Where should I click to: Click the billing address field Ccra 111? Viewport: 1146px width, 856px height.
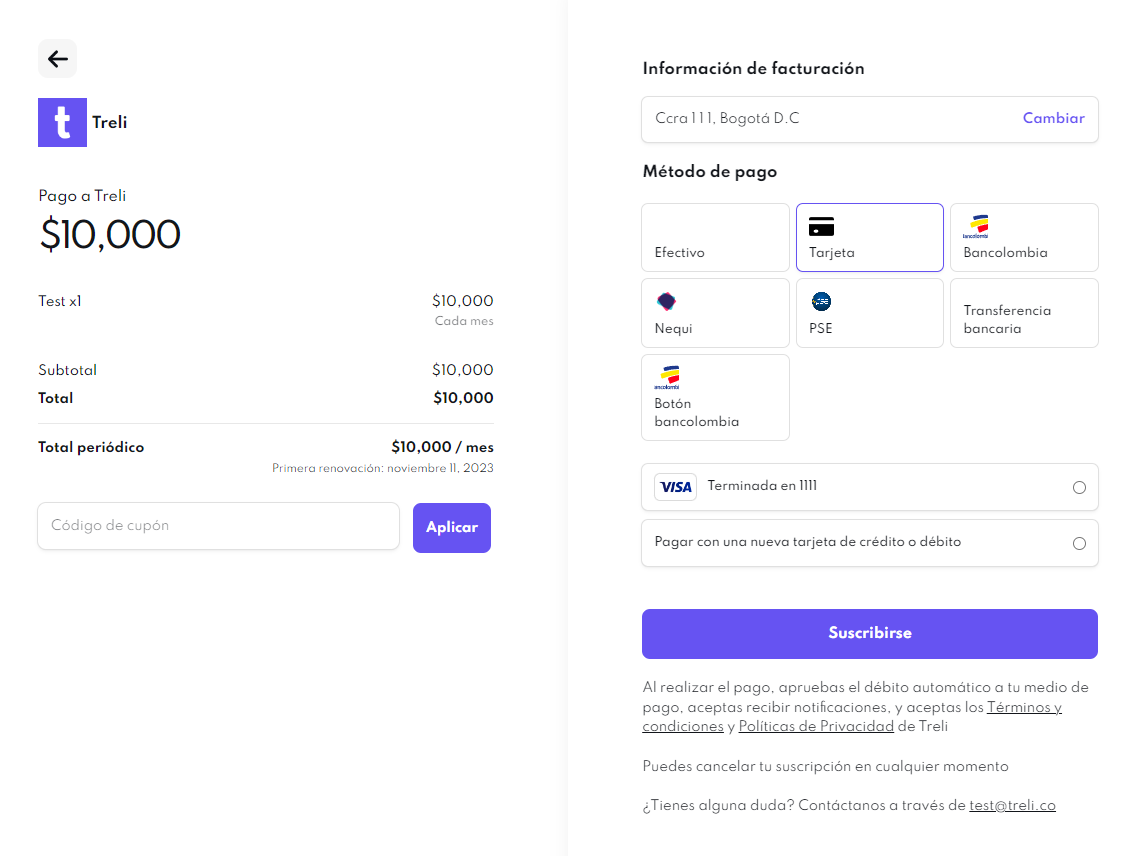(820, 119)
